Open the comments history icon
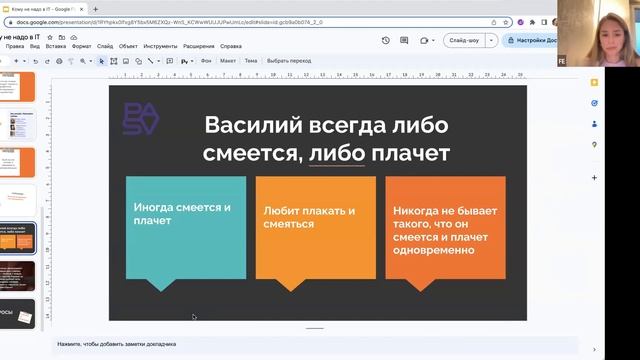 (404, 40)
